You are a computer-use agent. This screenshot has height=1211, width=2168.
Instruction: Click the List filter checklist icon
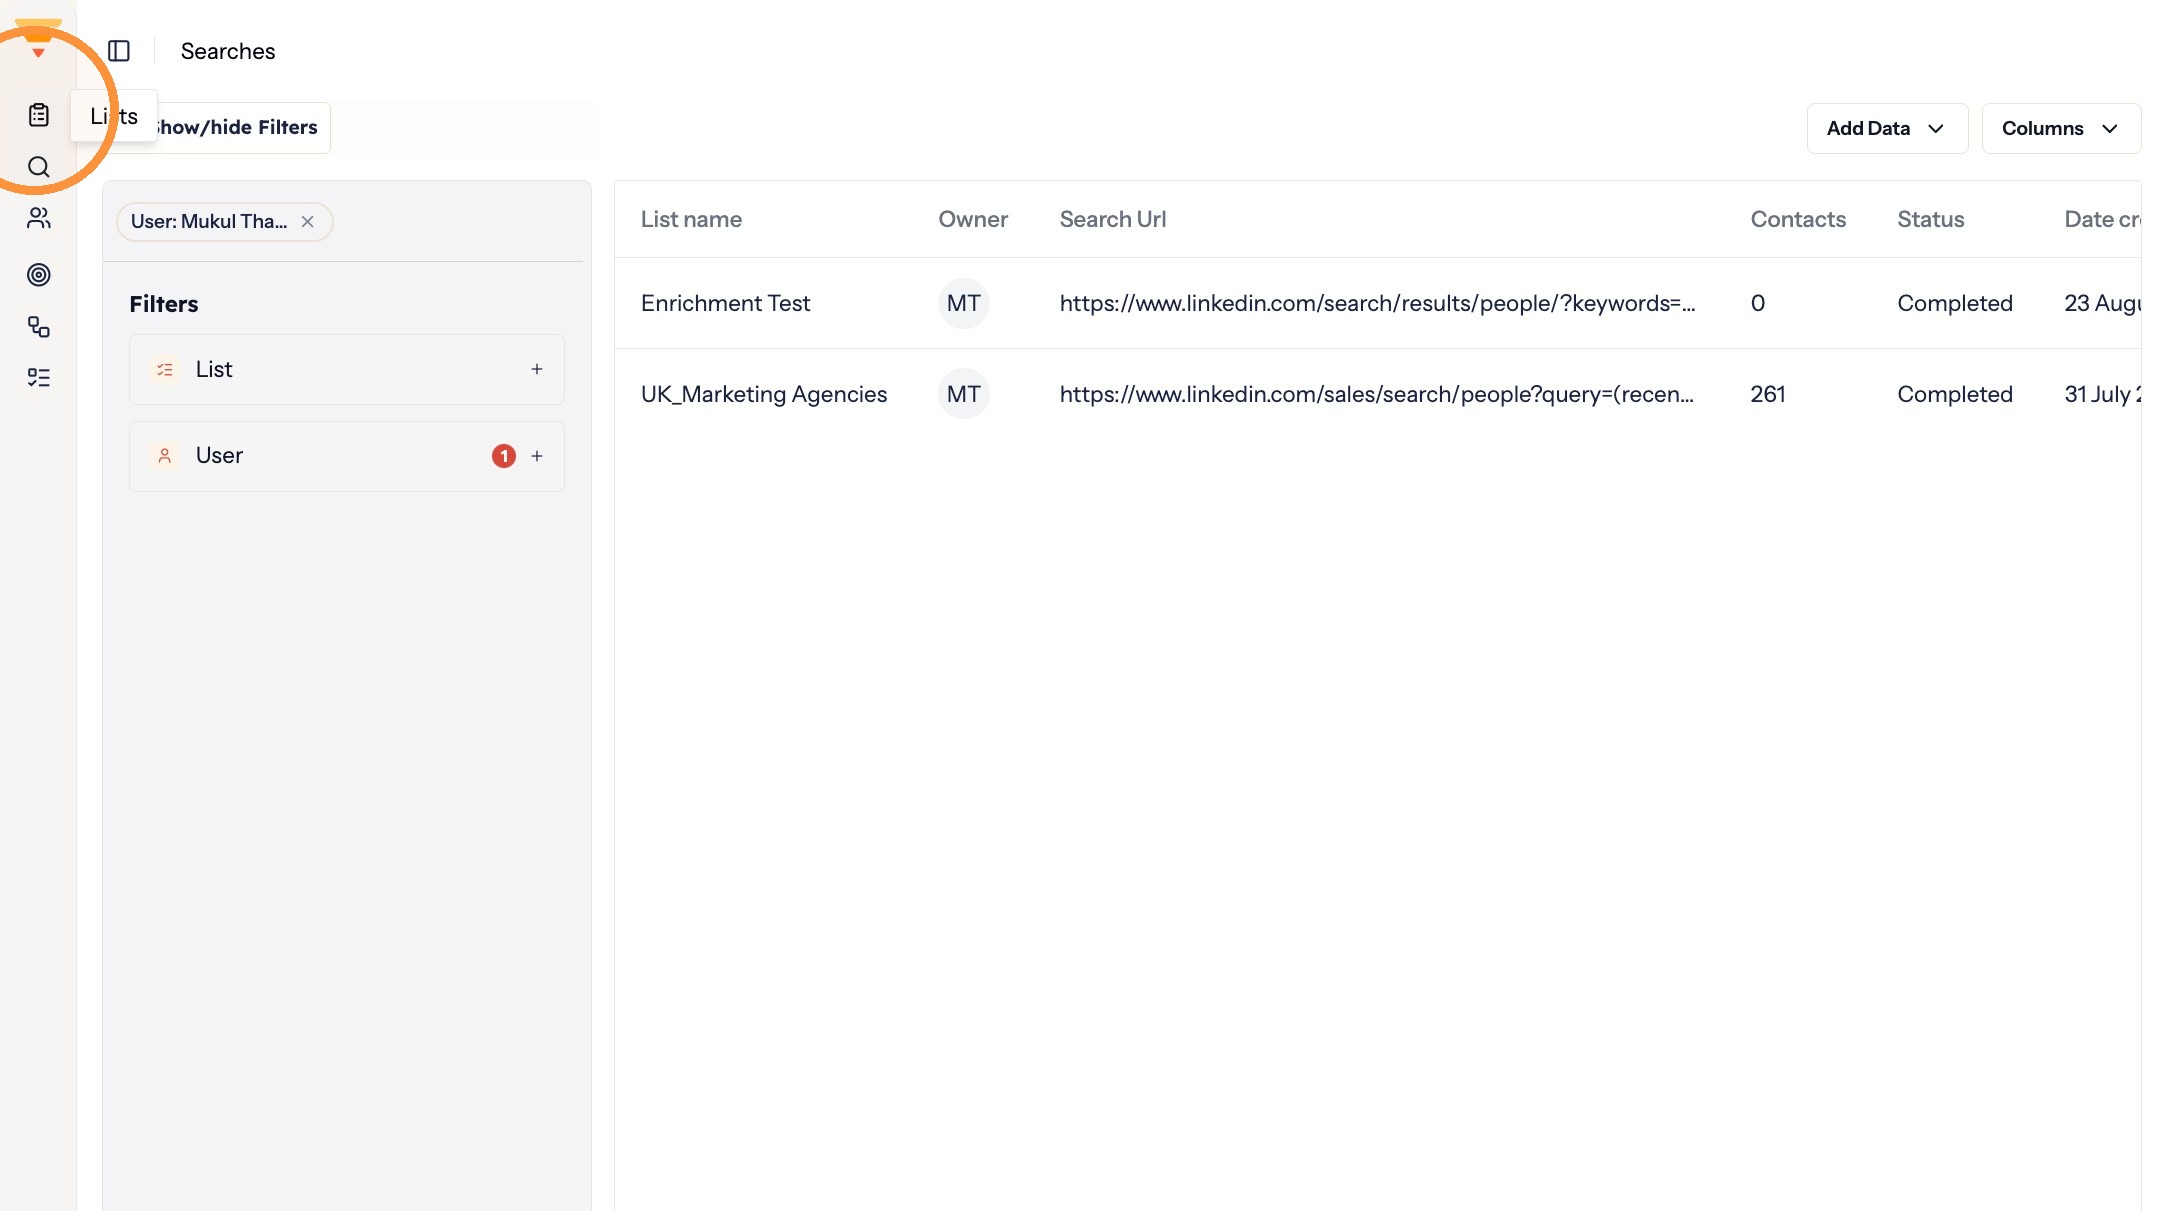click(165, 370)
